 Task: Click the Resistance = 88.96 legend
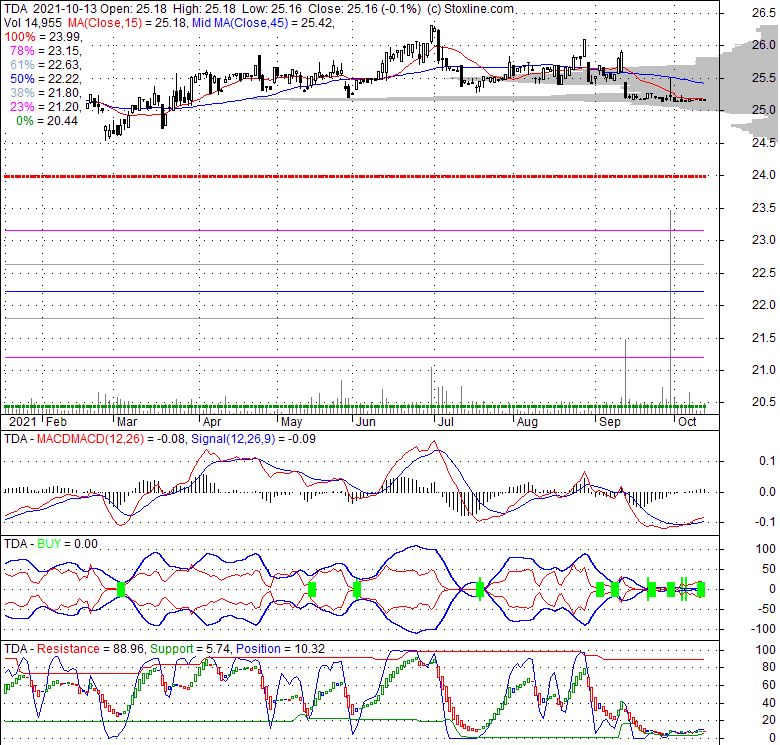91,649
